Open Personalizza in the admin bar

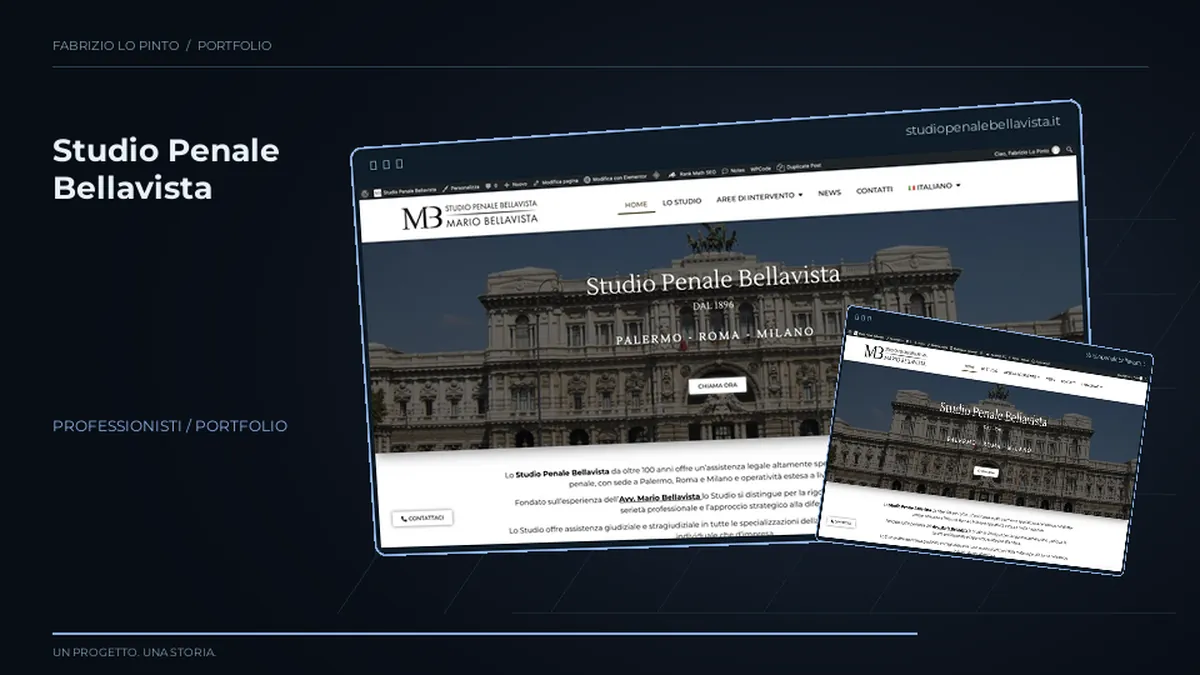click(461, 187)
